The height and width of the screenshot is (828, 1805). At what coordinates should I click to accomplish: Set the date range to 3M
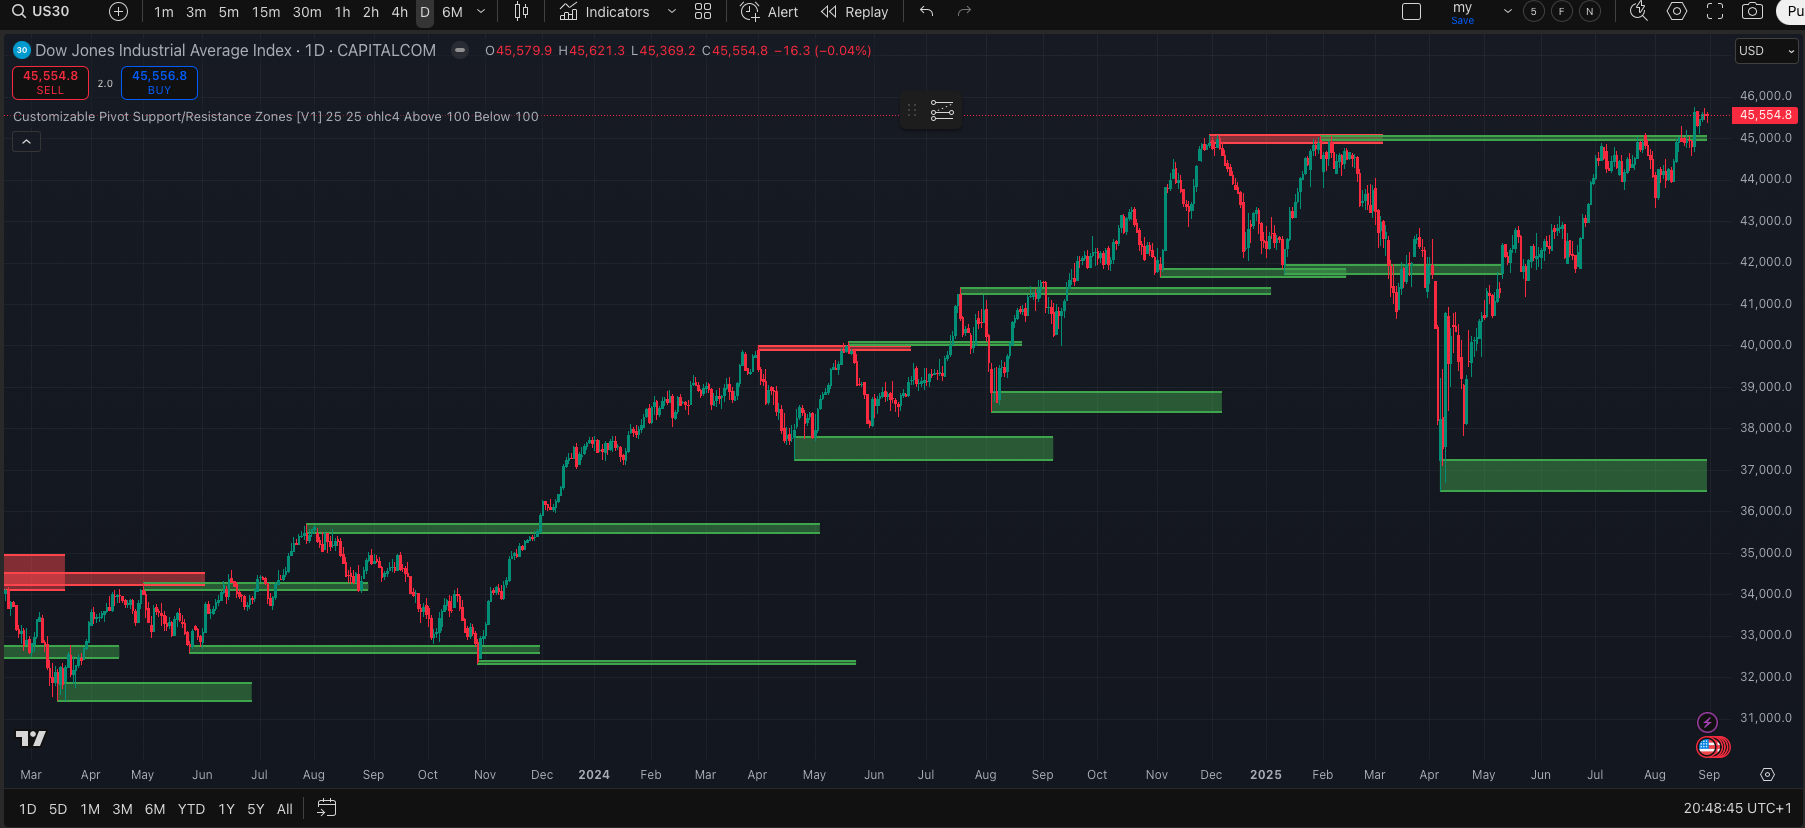tap(122, 809)
